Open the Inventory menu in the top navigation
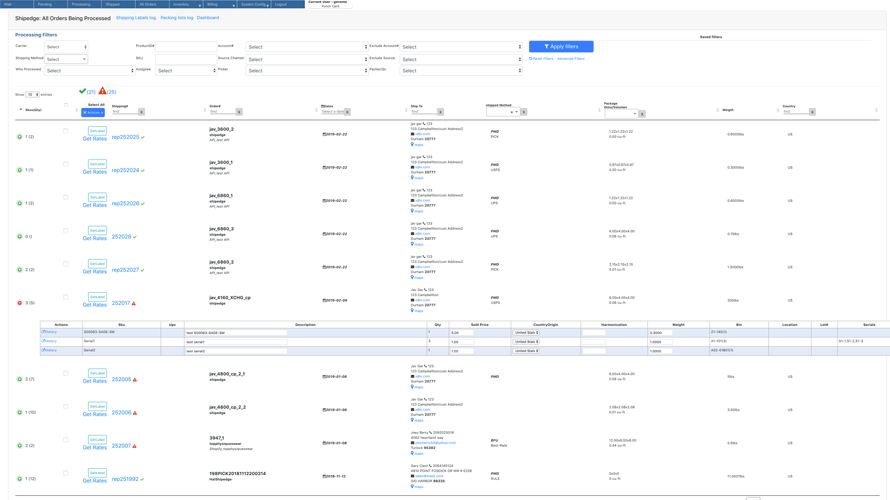This screenshot has height=500, width=890. point(182,4)
